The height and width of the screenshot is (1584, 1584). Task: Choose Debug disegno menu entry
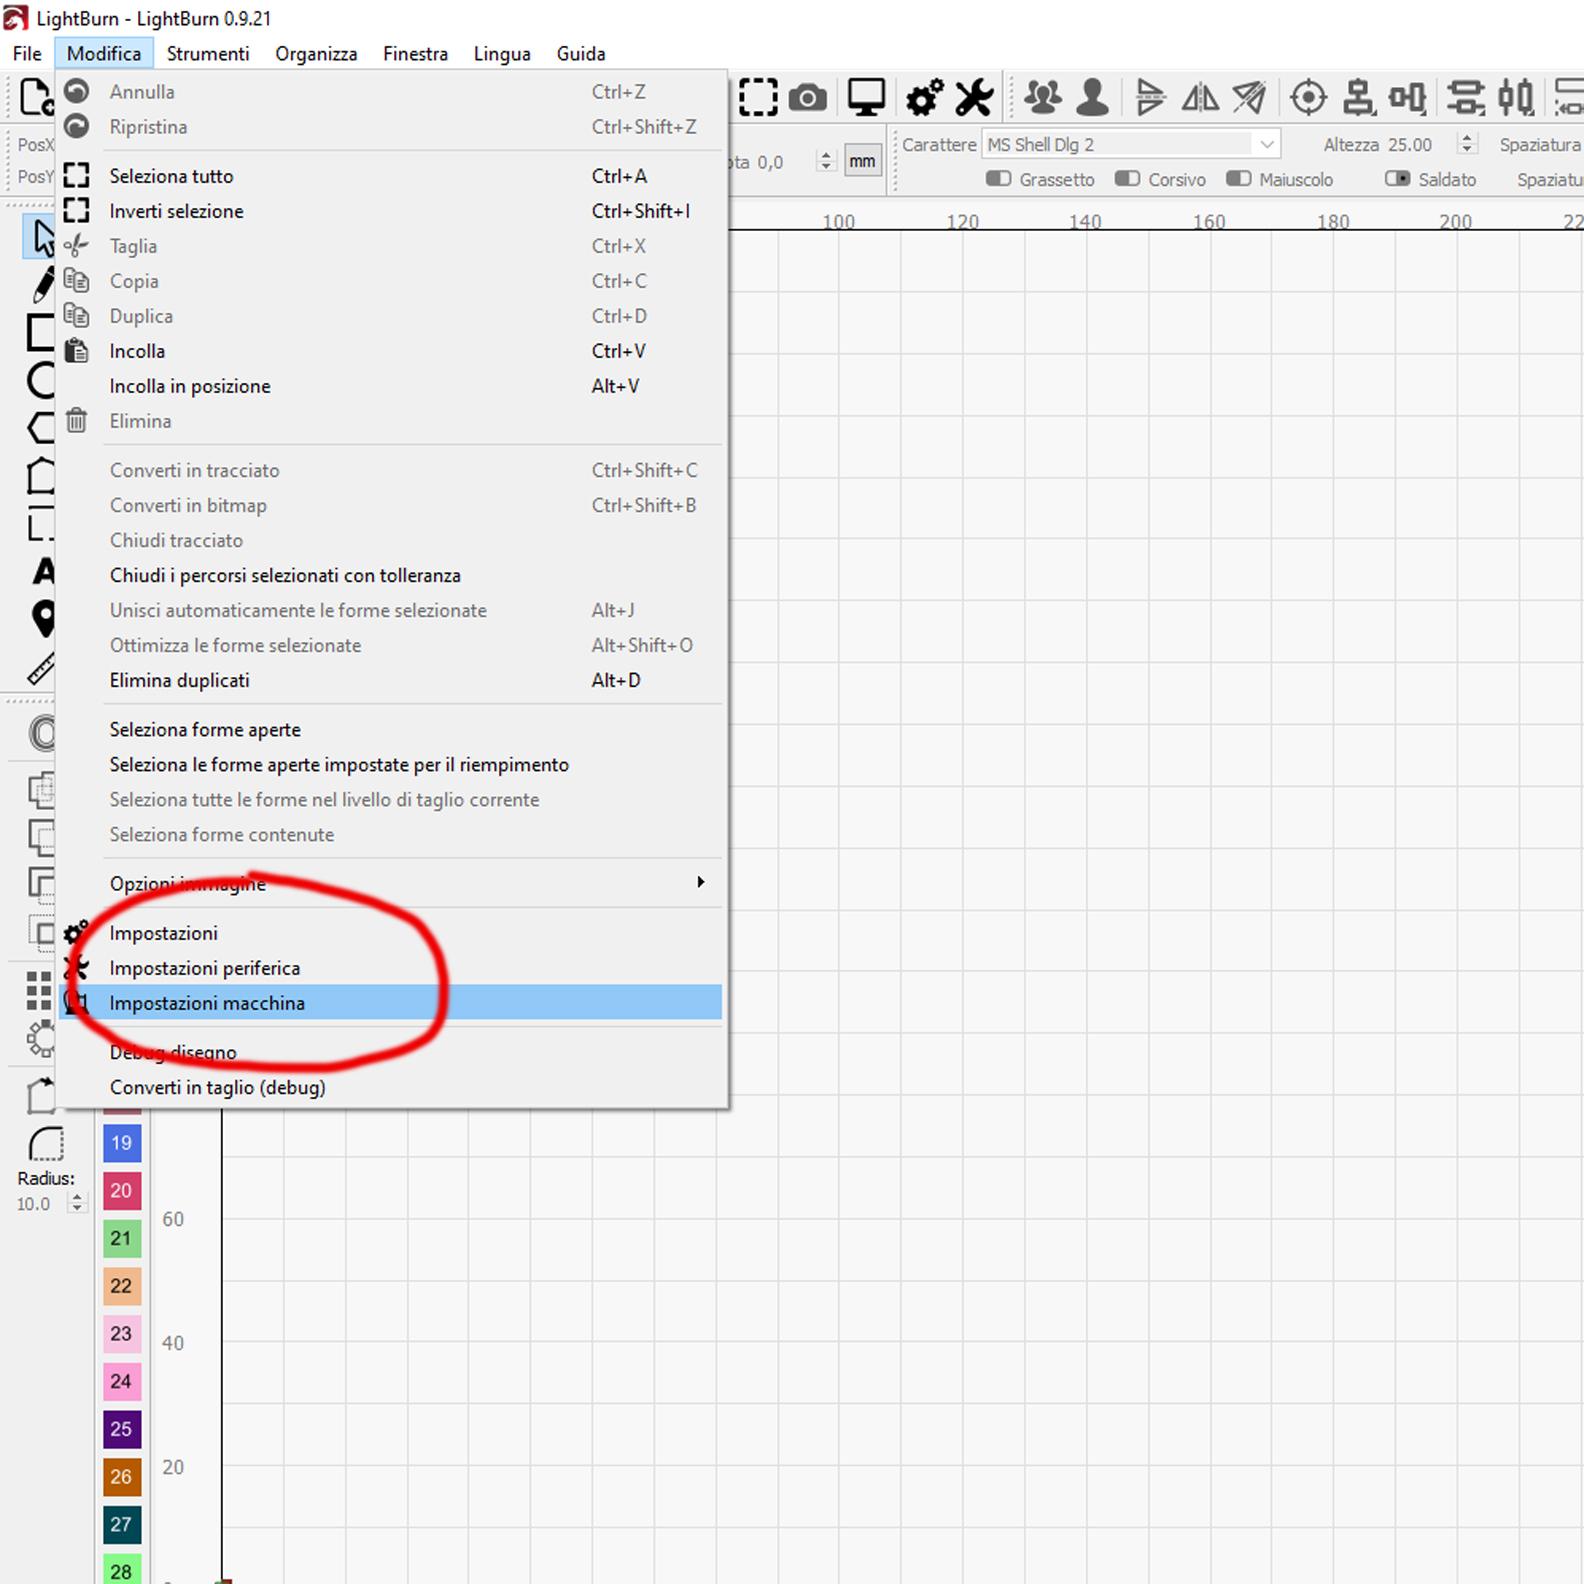point(391,1052)
